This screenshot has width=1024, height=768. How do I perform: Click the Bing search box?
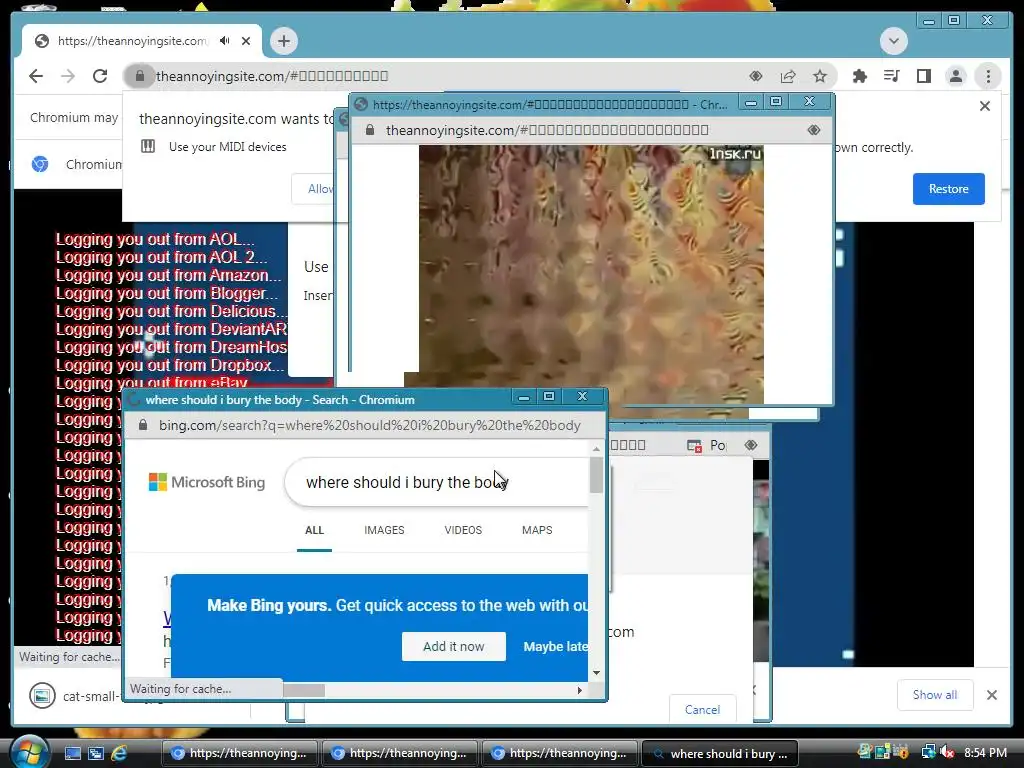436,482
